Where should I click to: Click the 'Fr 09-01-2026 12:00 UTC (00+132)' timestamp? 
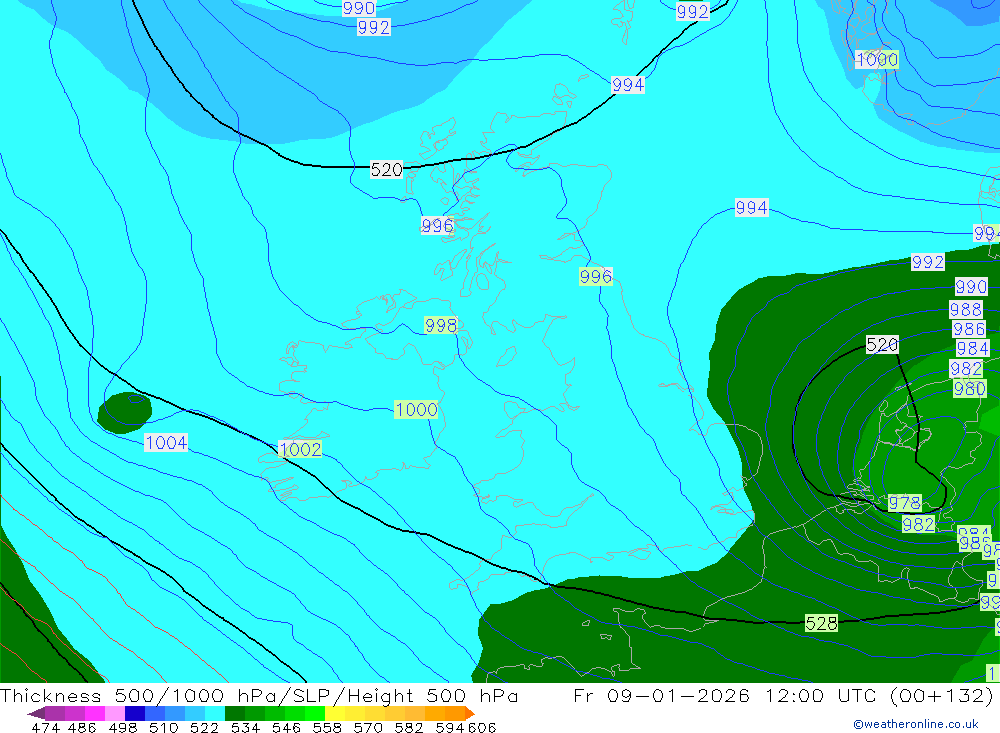coord(783,695)
